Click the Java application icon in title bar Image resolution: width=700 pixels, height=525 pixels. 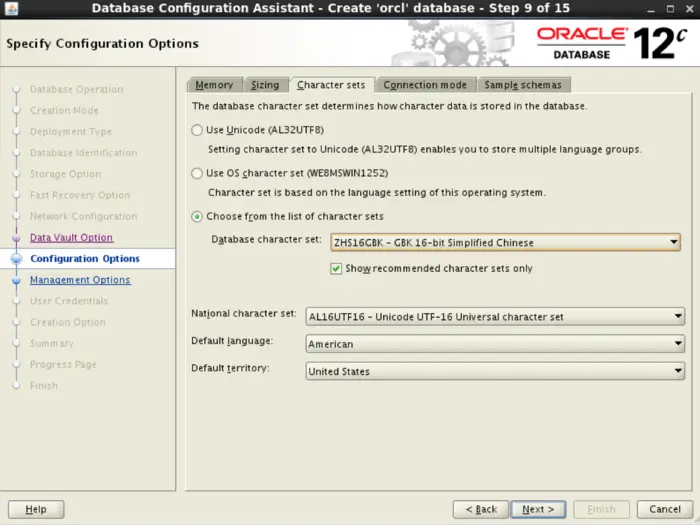(x=11, y=8)
